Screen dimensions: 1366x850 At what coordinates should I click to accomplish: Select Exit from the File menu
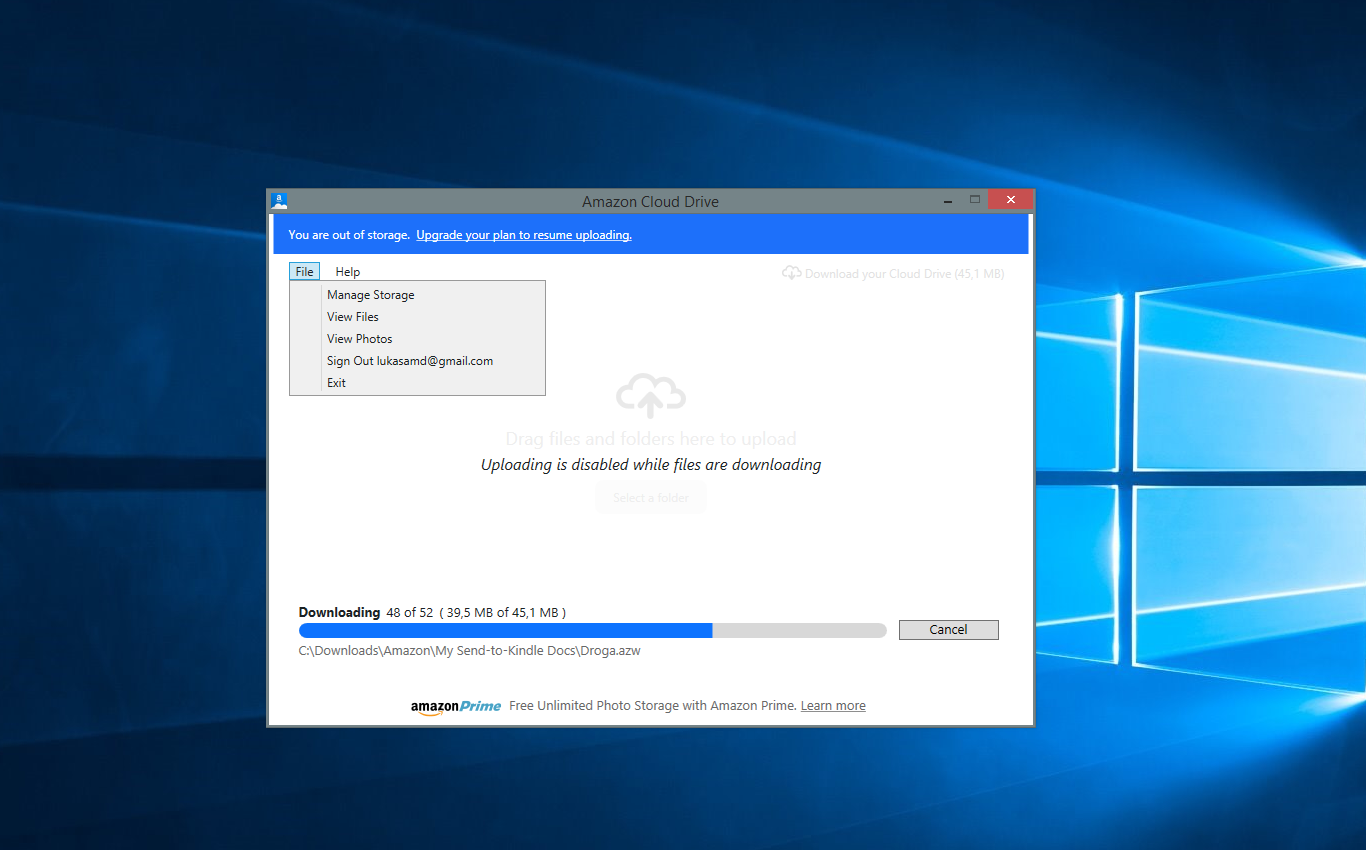pyautogui.click(x=417, y=383)
